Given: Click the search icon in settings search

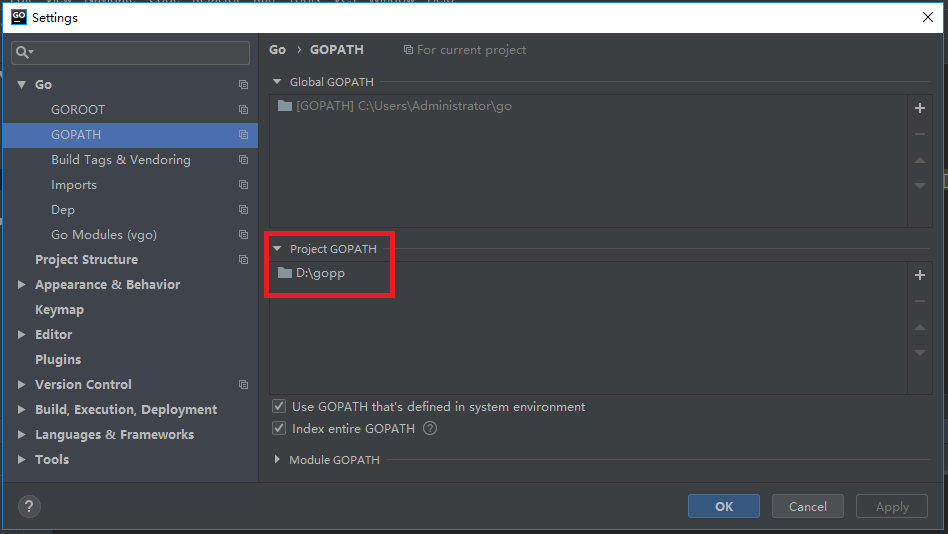Looking at the screenshot, I should 24,52.
